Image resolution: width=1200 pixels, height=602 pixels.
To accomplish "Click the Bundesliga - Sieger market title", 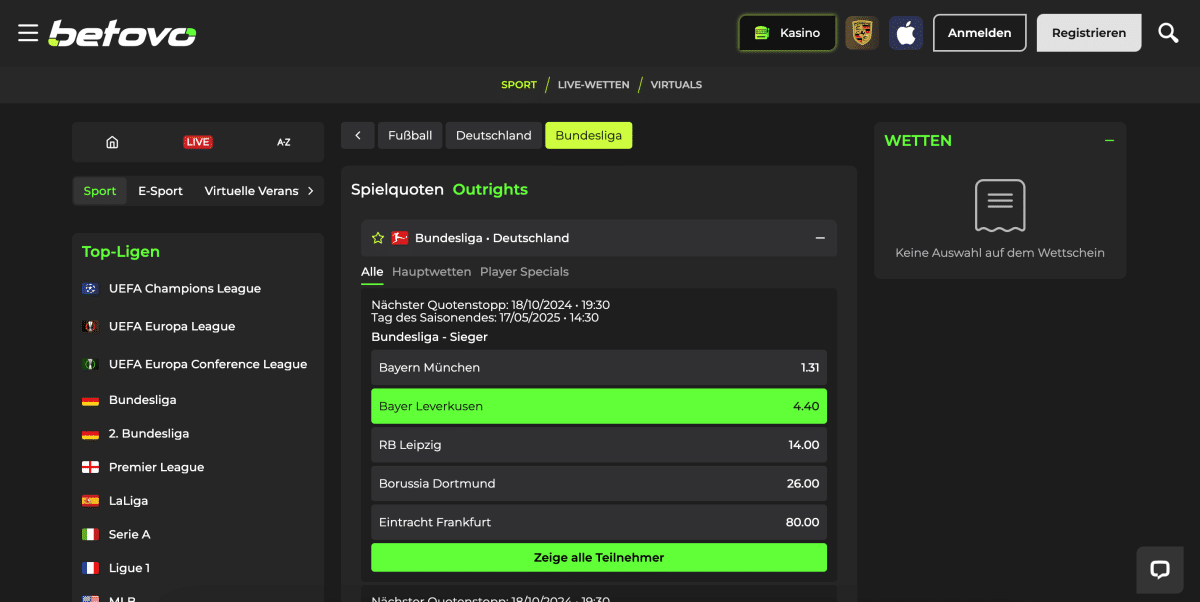I will tap(429, 337).
